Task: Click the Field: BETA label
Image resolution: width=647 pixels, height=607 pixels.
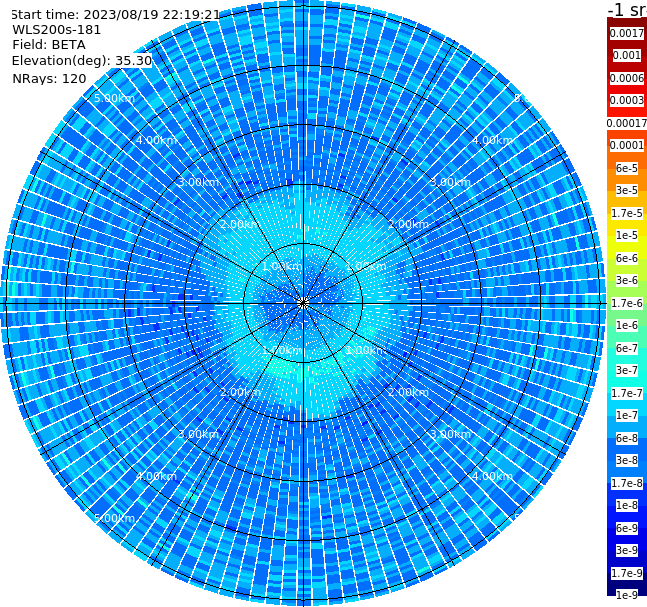Action: (49, 45)
